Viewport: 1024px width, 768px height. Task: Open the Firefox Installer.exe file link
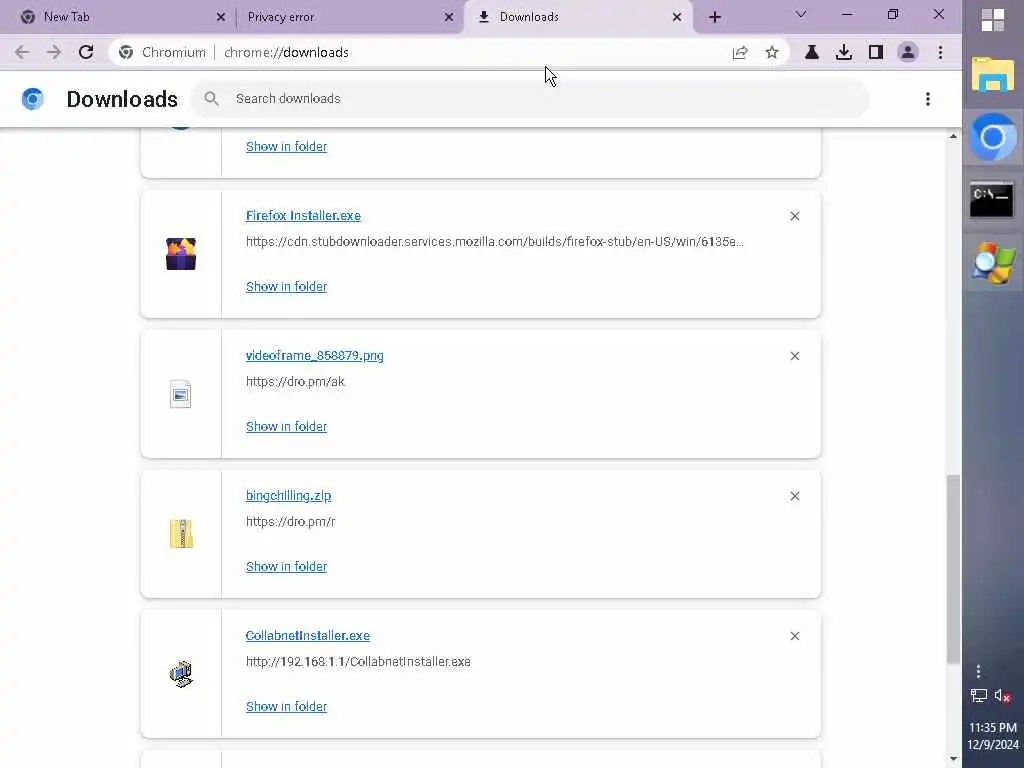tap(303, 216)
